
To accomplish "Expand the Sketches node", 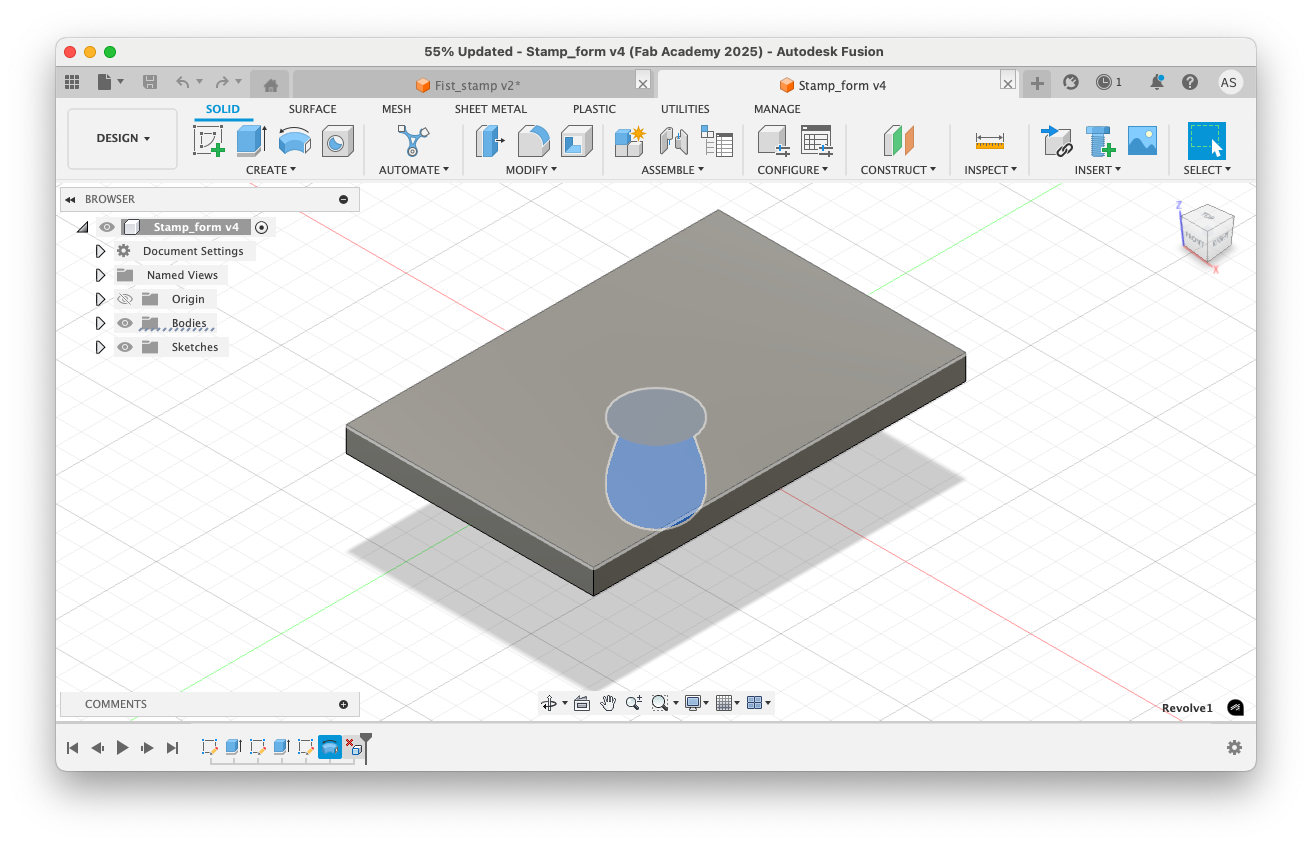I will pyautogui.click(x=100, y=347).
